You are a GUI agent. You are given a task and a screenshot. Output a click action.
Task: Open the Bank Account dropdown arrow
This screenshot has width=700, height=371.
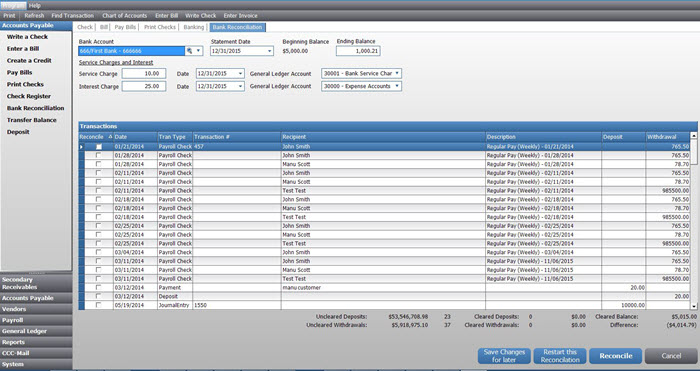coord(199,51)
